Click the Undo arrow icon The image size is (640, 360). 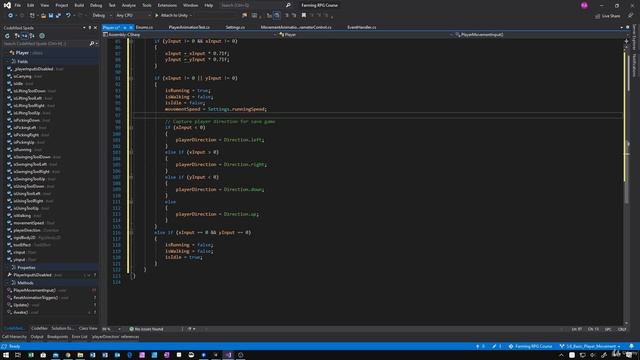point(68,16)
